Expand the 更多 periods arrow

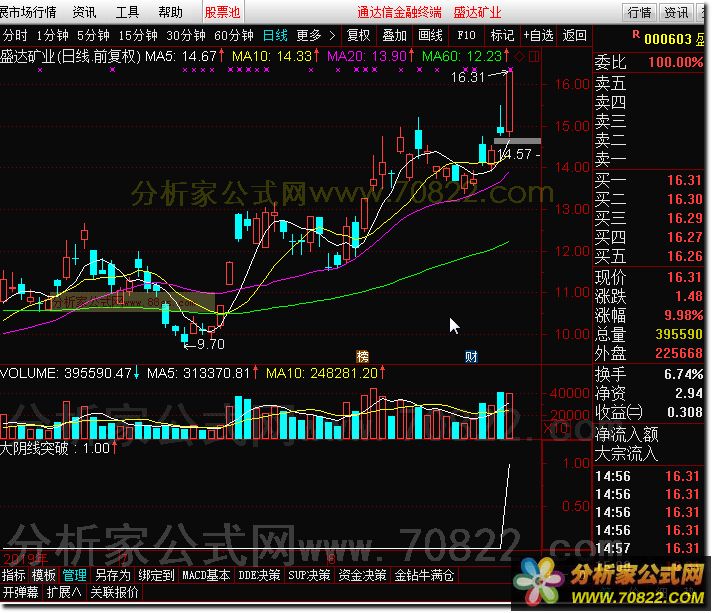[332, 35]
